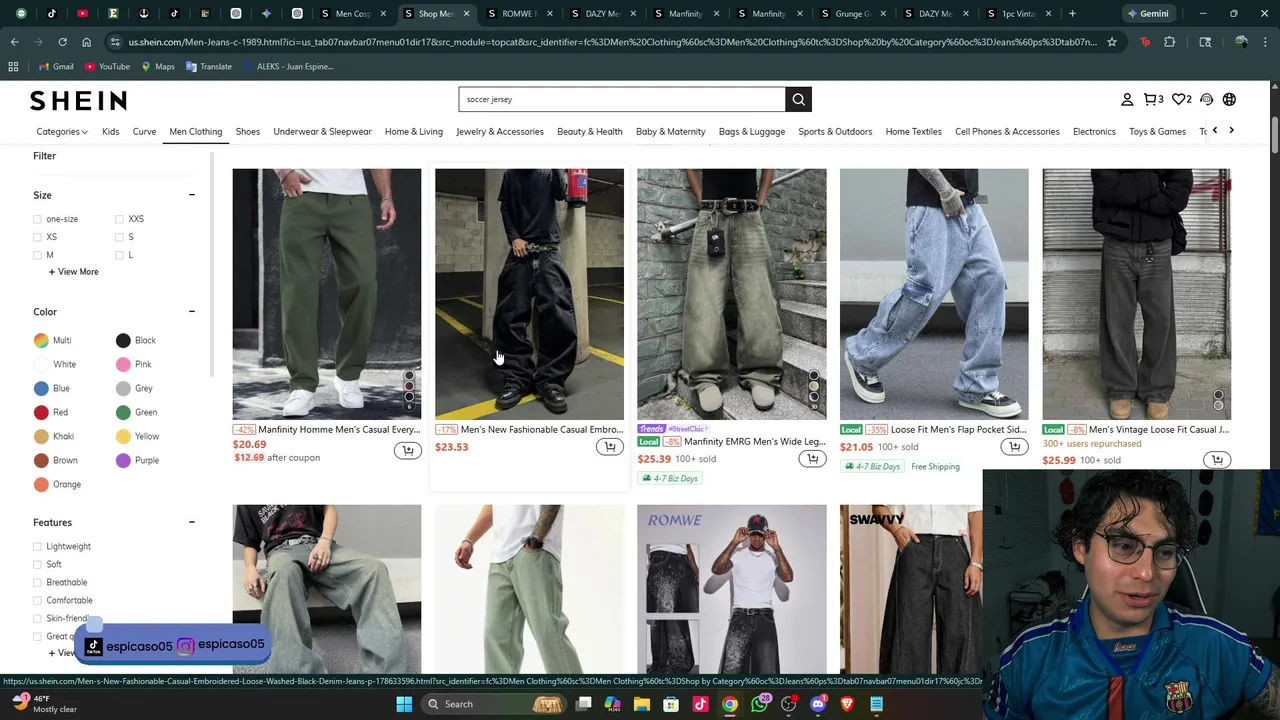Screen dimensions: 1280x720
Task: Open the Gmail bookmark
Action: click(x=56, y=66)
